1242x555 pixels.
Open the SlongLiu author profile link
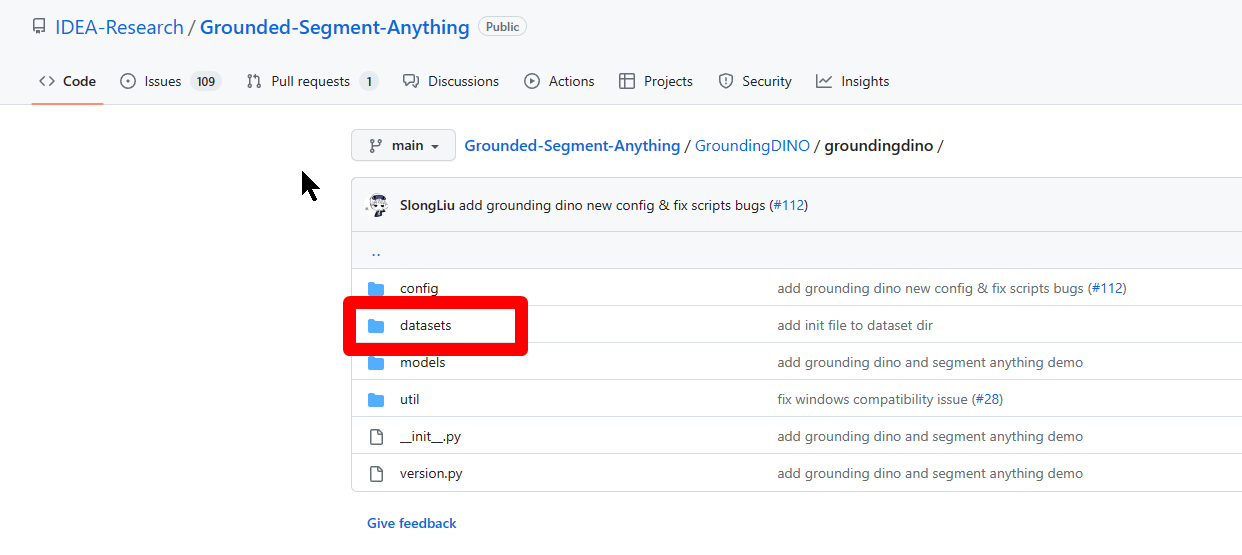(427, 205)
